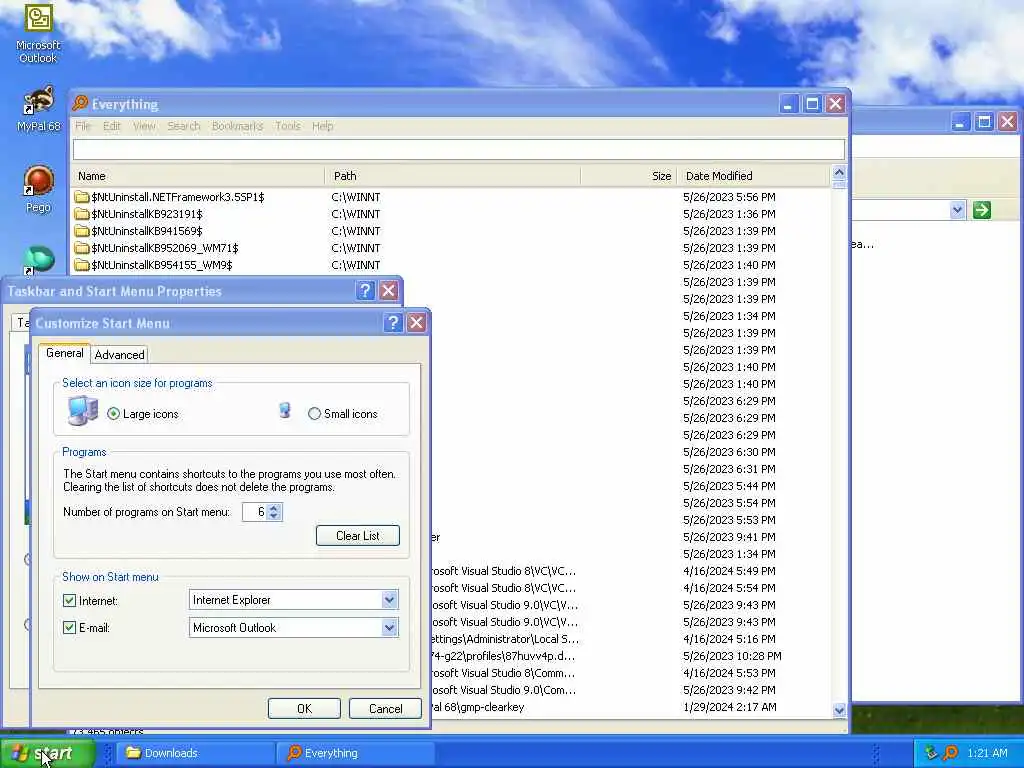Select the Large icons radio button
The image size is (1024, 768).
click(x=114, y=413)
